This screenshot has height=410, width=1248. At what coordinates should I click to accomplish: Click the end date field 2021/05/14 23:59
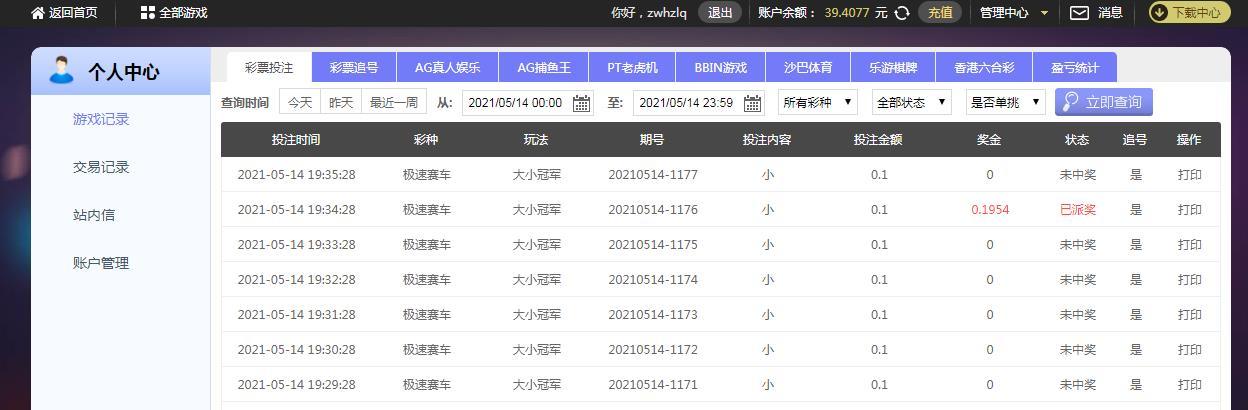[699, 102]
